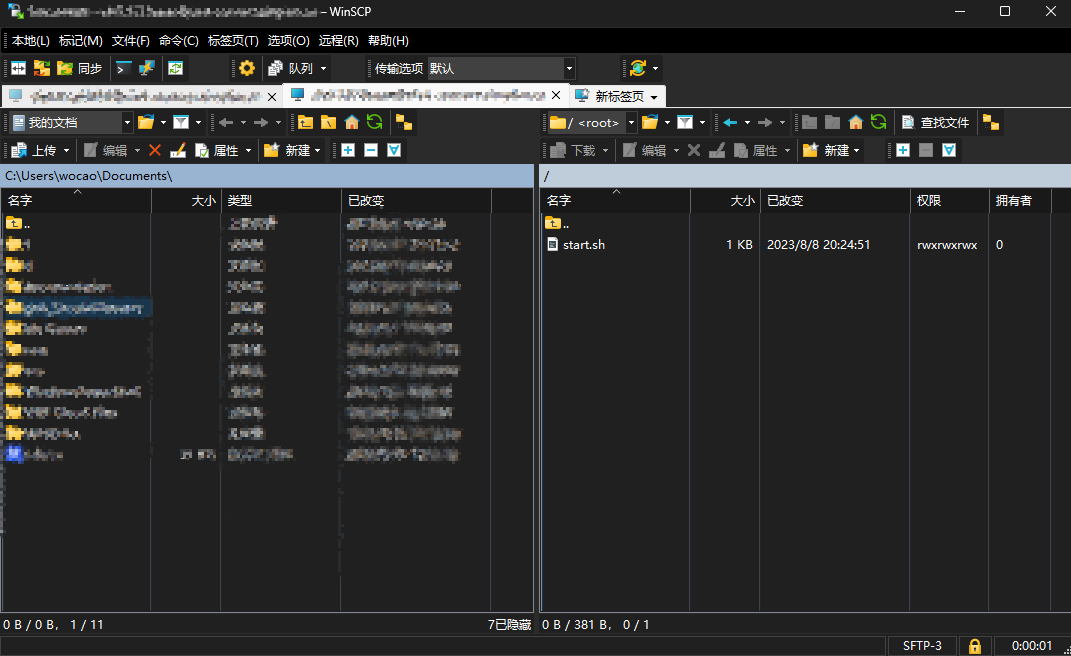Viewport: 1071px width, 656px height.
Task: Expand the 我的文档 local drive dropdown
Action: click(127, 122)
